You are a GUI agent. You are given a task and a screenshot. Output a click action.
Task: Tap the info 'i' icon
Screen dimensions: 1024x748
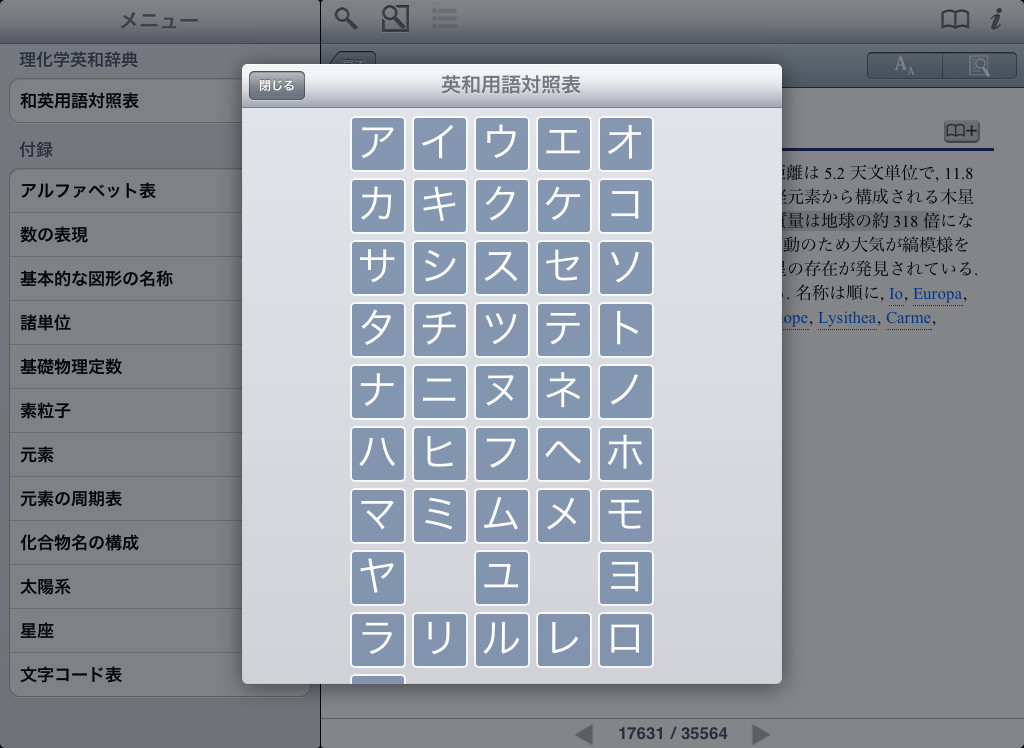click(x=995, y=19)
